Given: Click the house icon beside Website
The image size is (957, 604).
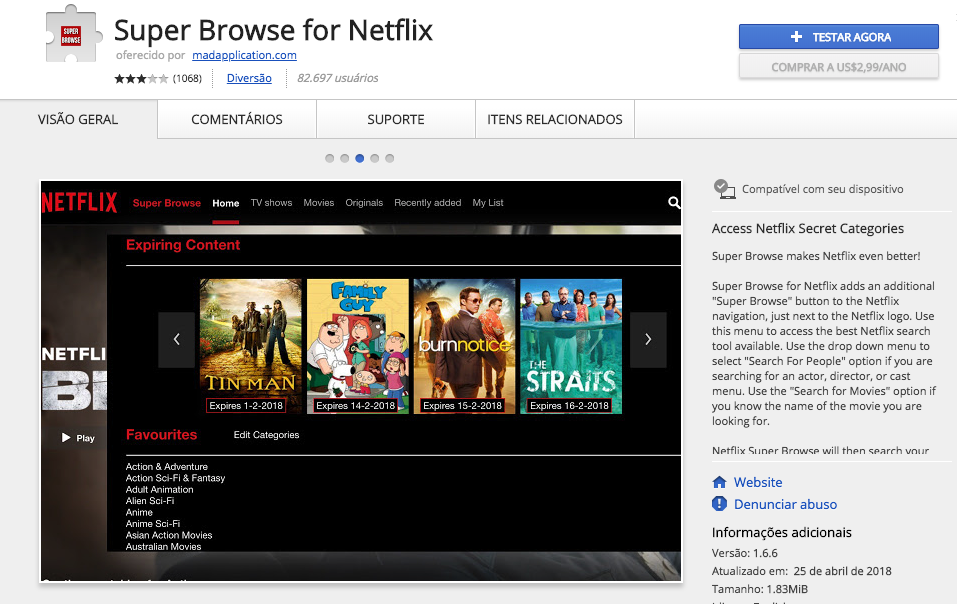Looking at the screenshot, I should 720,482.
